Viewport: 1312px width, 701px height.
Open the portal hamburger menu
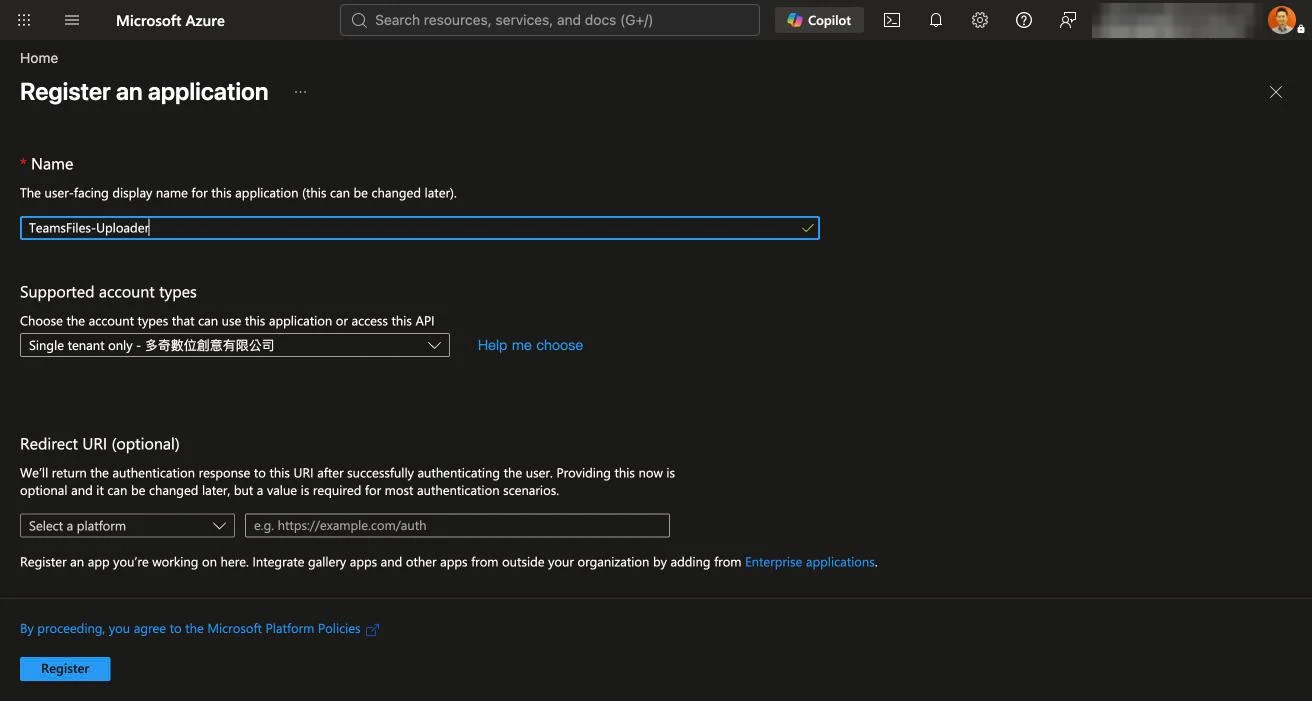[x=72, y=20]
